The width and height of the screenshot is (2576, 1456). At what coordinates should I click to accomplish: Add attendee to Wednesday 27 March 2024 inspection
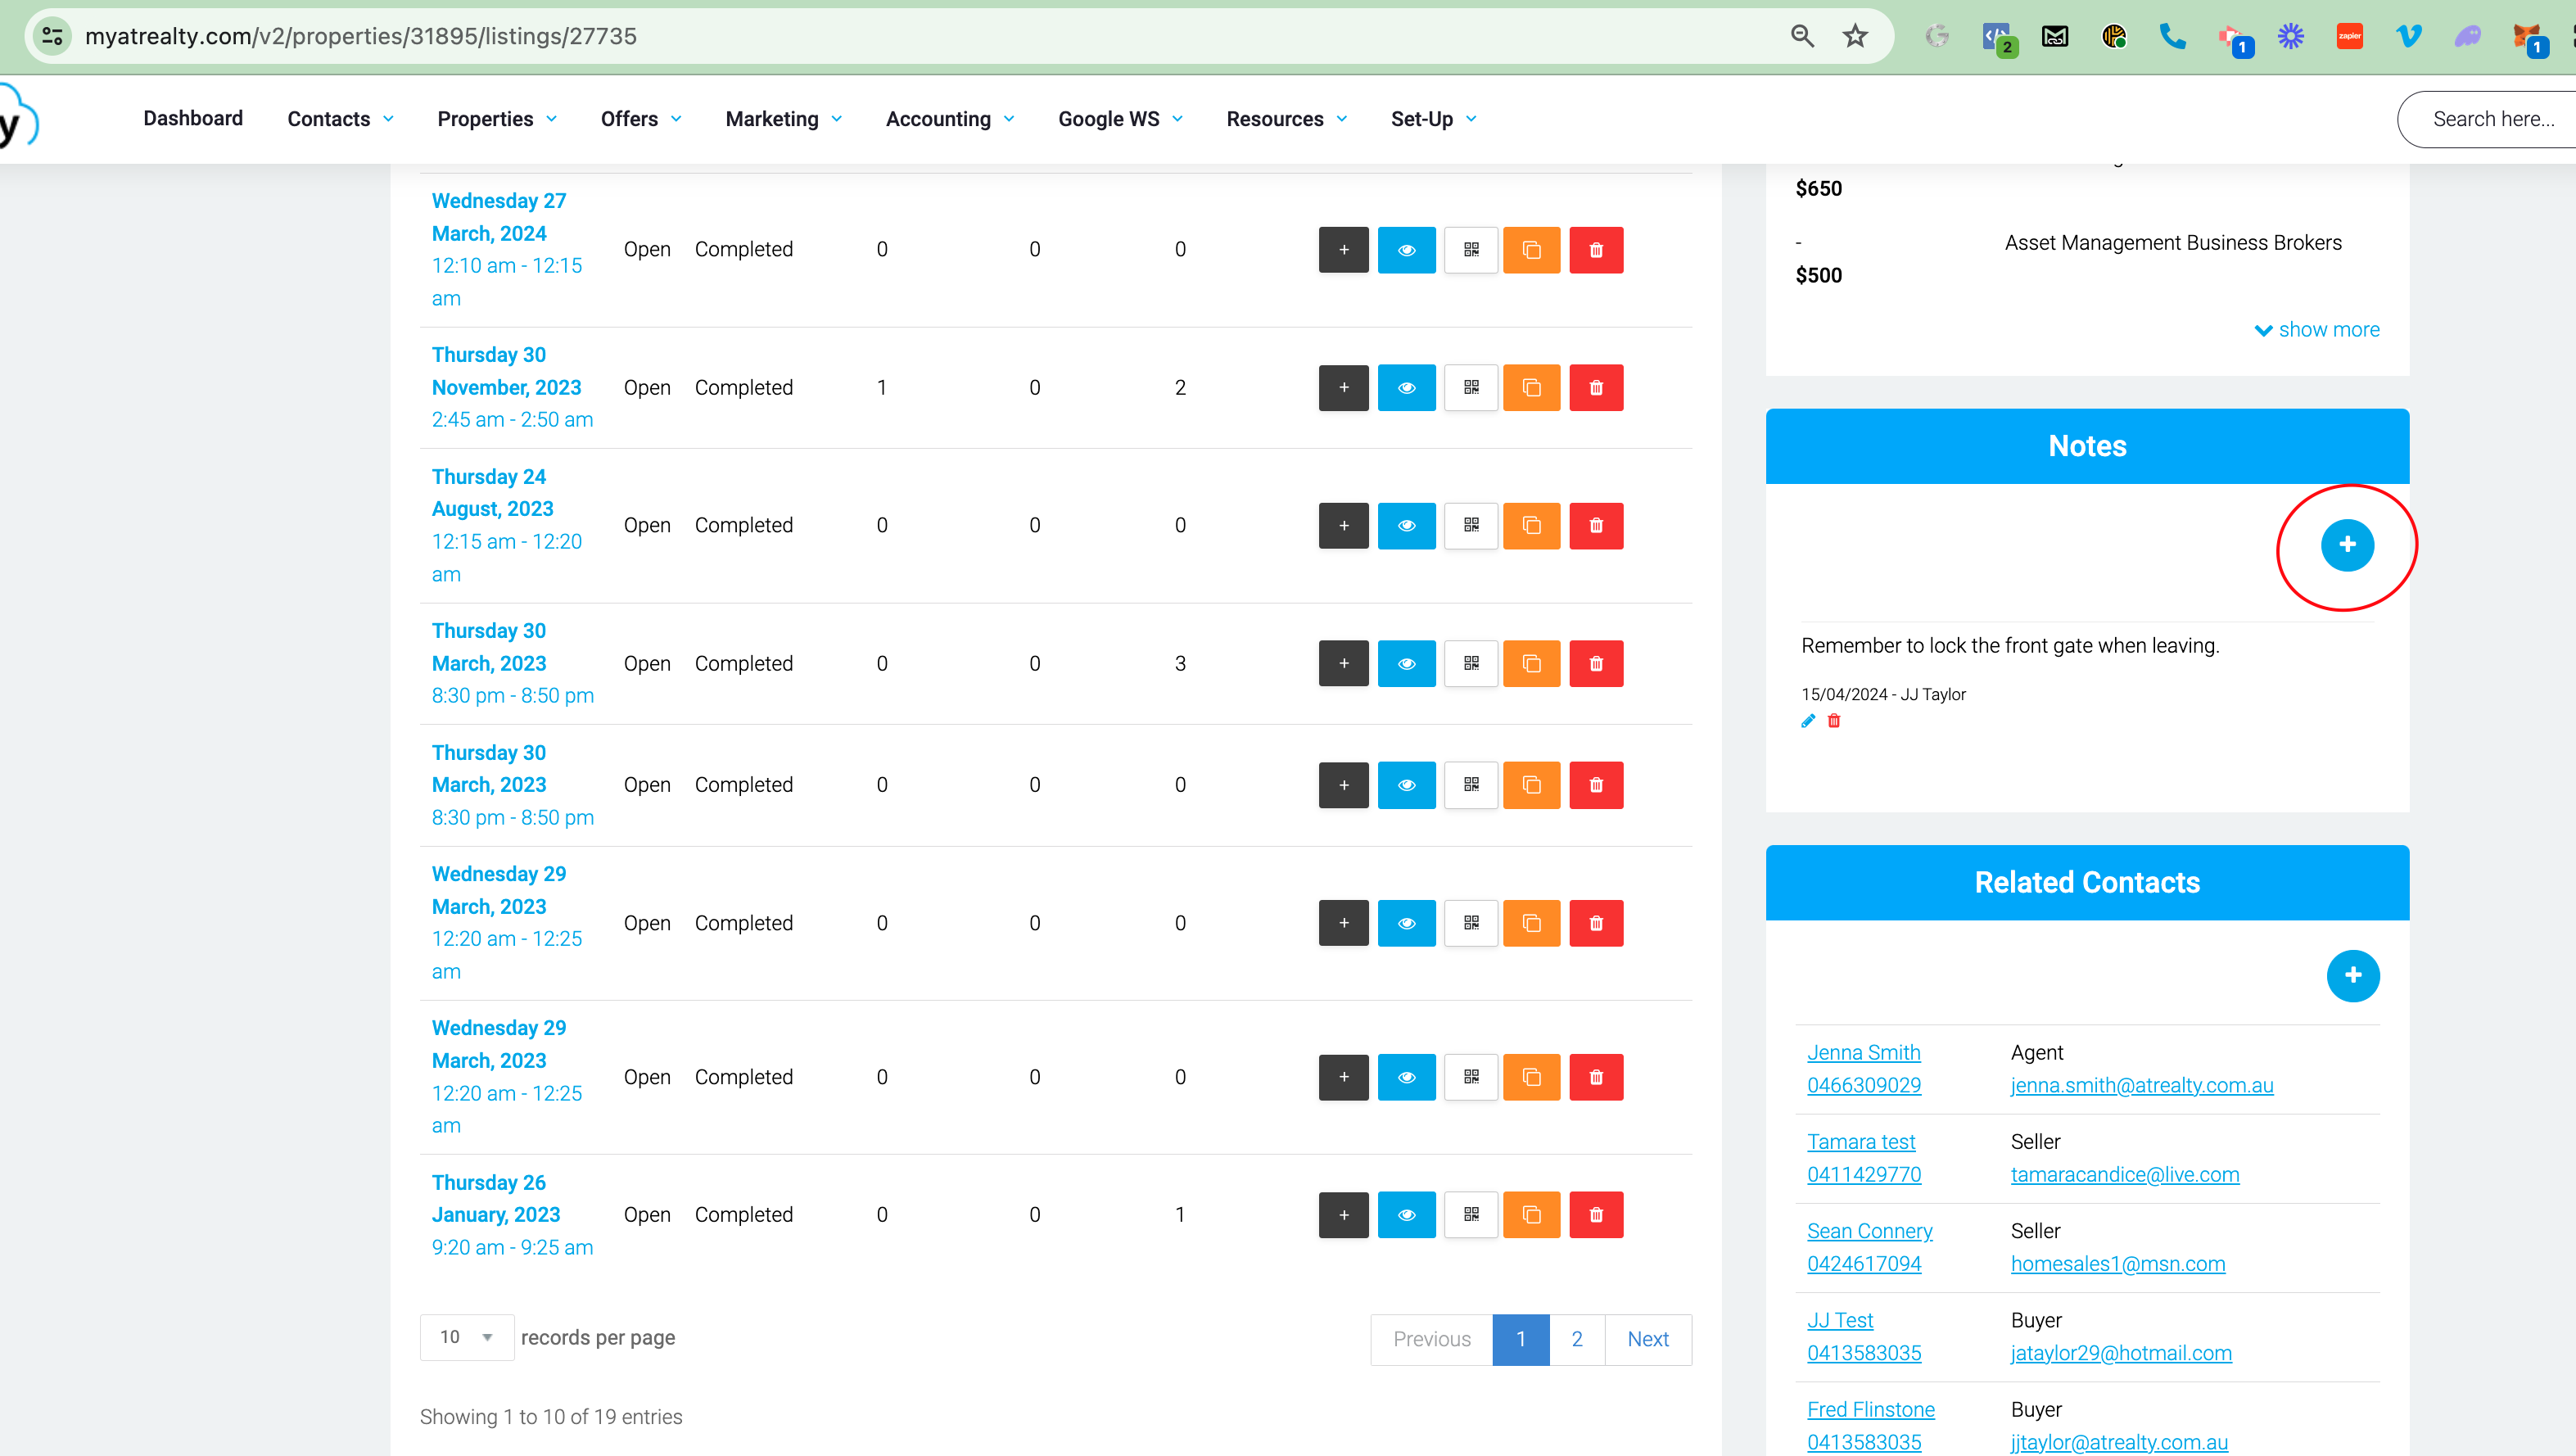click(1343, 249)
